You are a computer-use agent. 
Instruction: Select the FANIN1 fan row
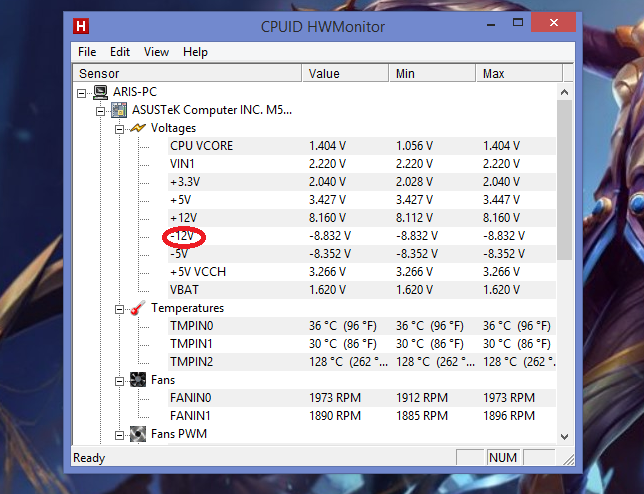click(361, 416)
